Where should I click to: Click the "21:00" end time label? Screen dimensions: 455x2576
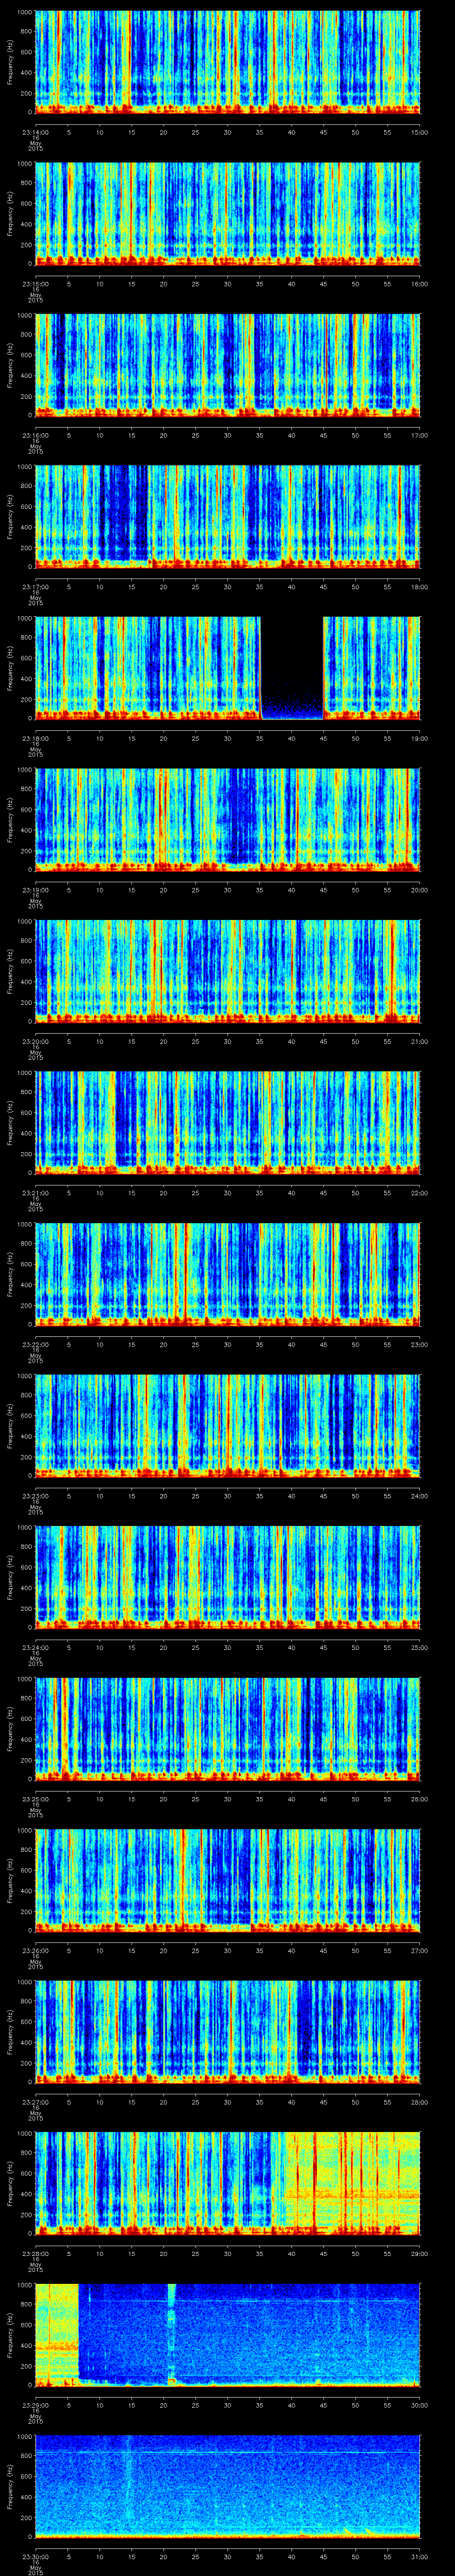420,1041
